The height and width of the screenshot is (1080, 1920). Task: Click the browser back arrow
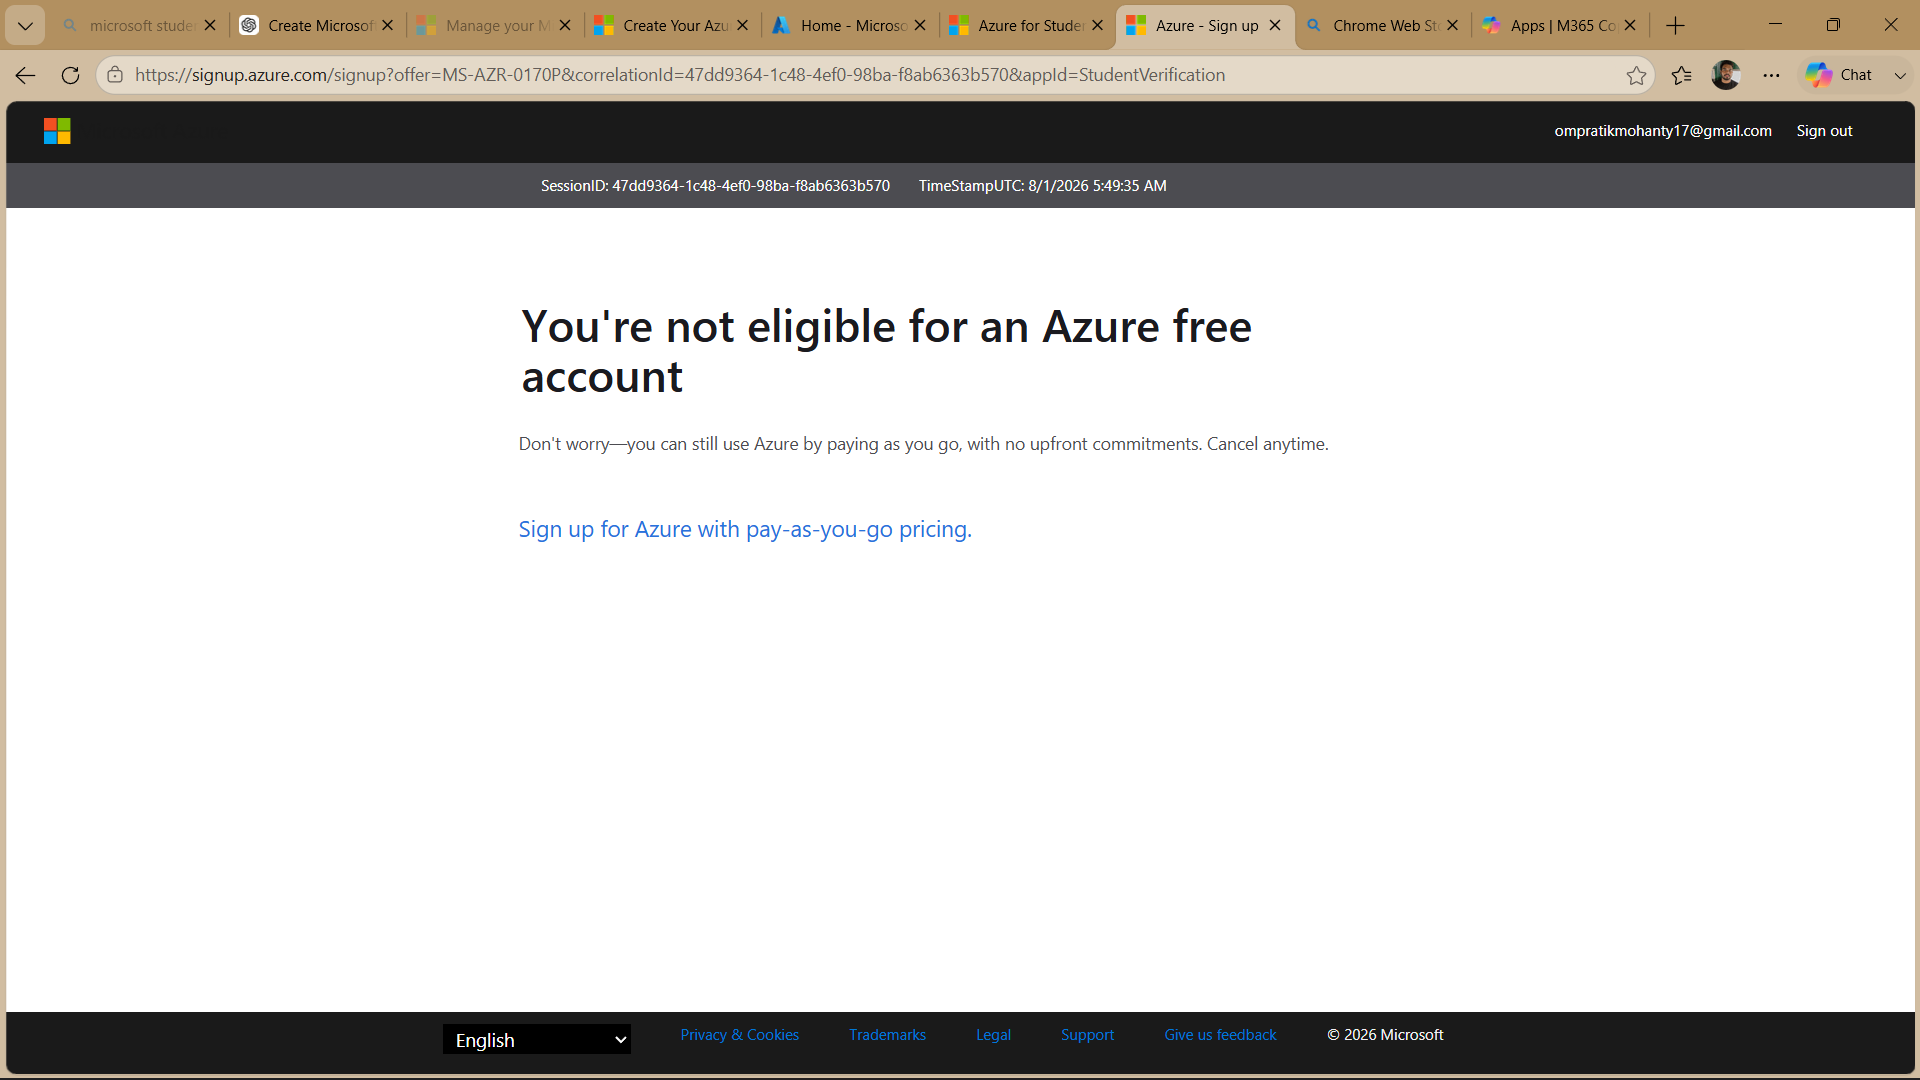point(26,75)
